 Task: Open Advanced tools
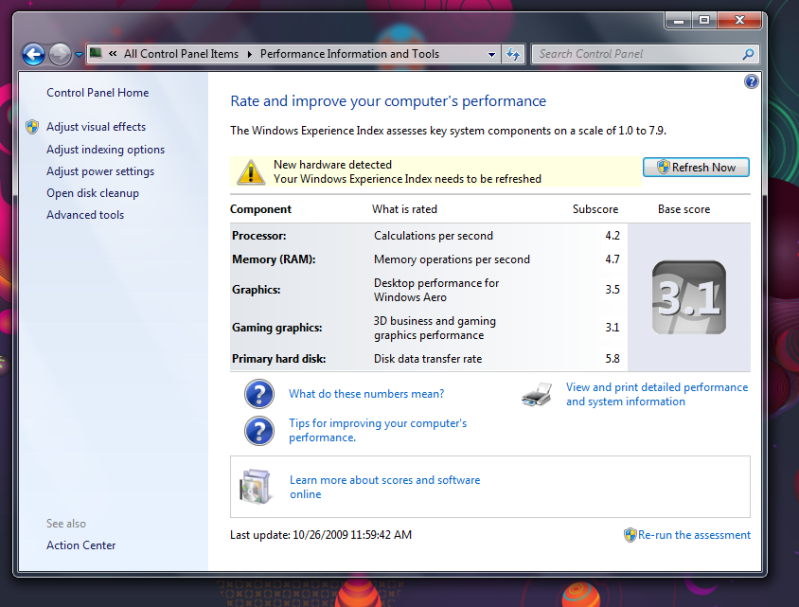pos(85,215)
